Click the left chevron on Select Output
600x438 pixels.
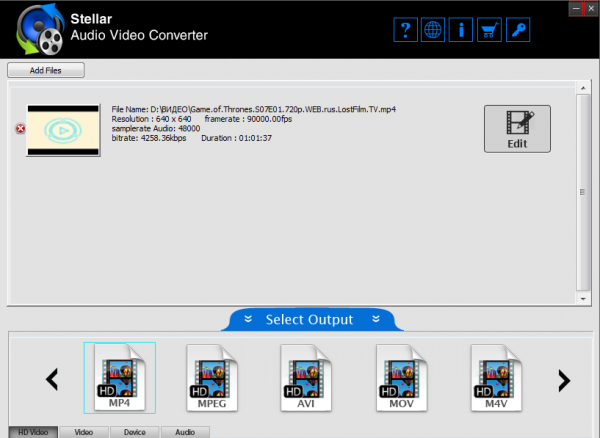click(x=248, y=319)
